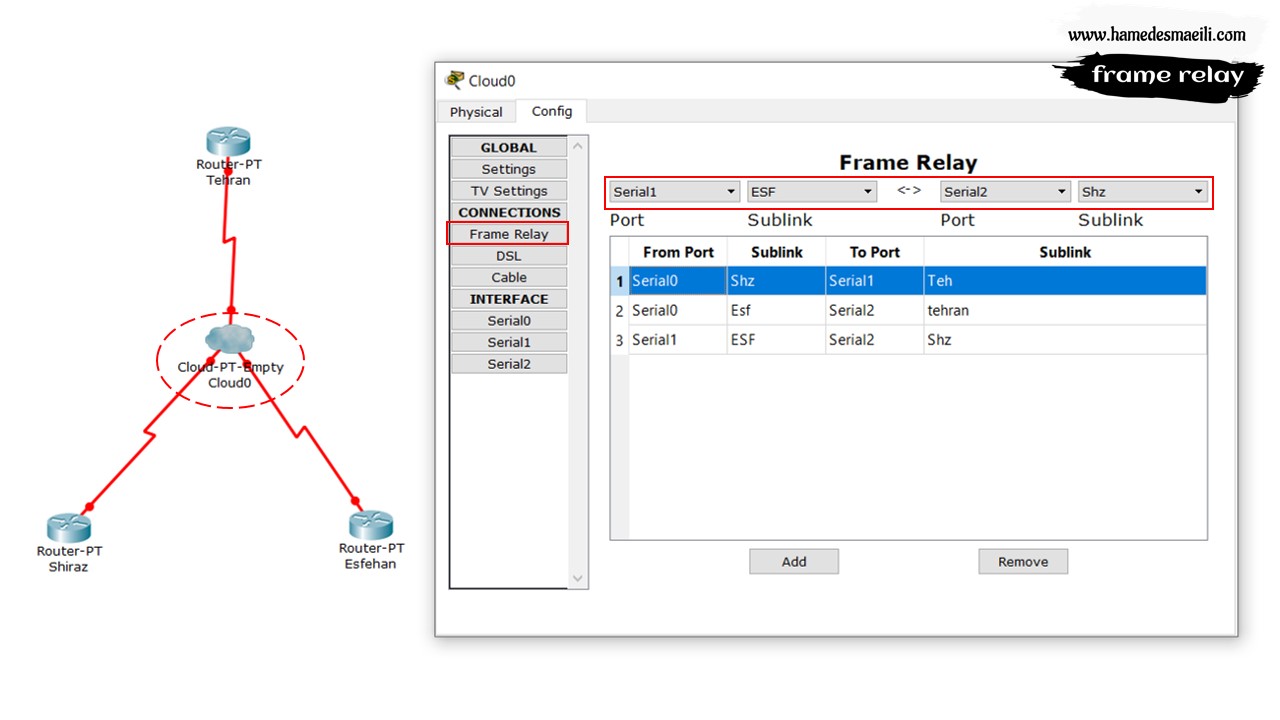This screenshot has width=1280, height=720.
Task: Open the Serial0 interface settings
Action: pos(509,321)
